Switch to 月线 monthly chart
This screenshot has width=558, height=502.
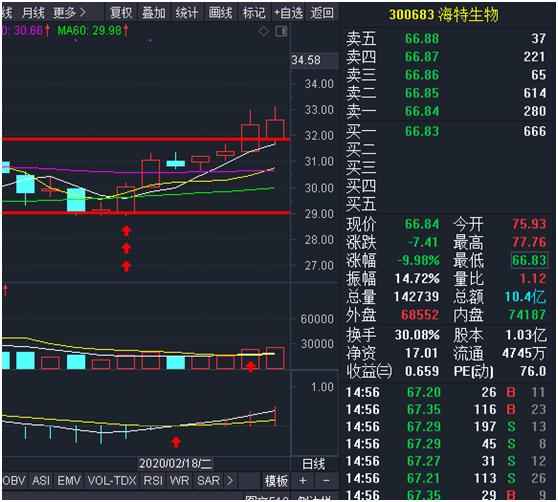[33, 13]
